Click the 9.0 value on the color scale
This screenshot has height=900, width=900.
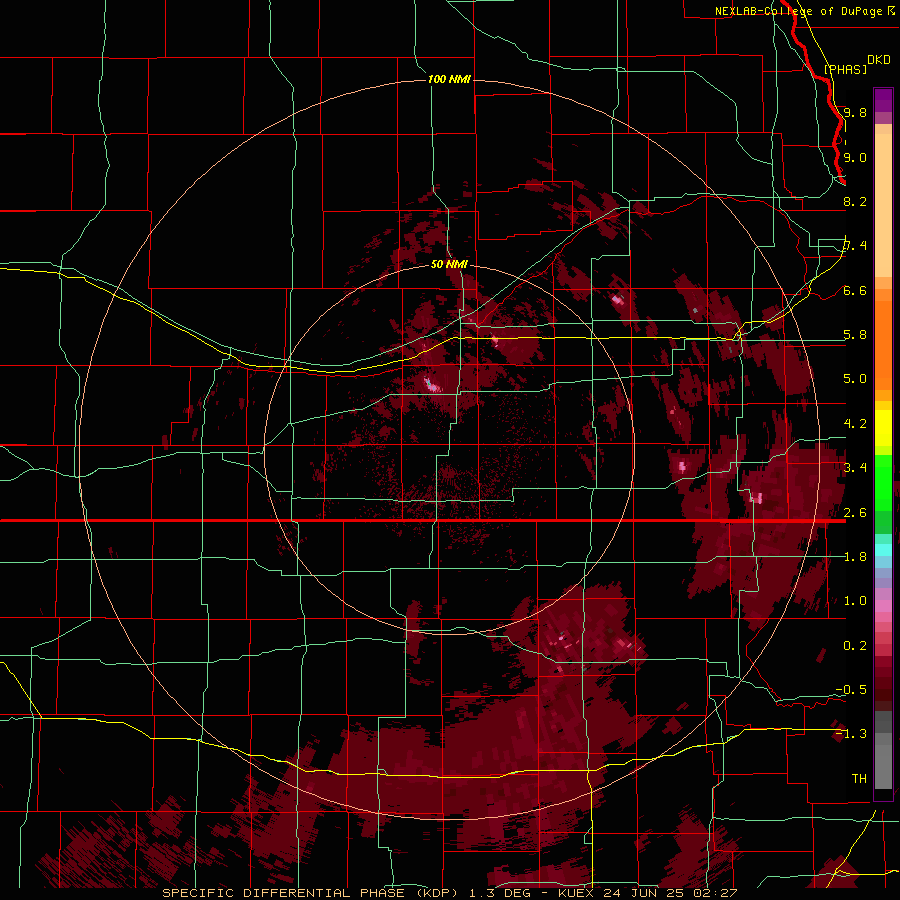click(855, 157)
